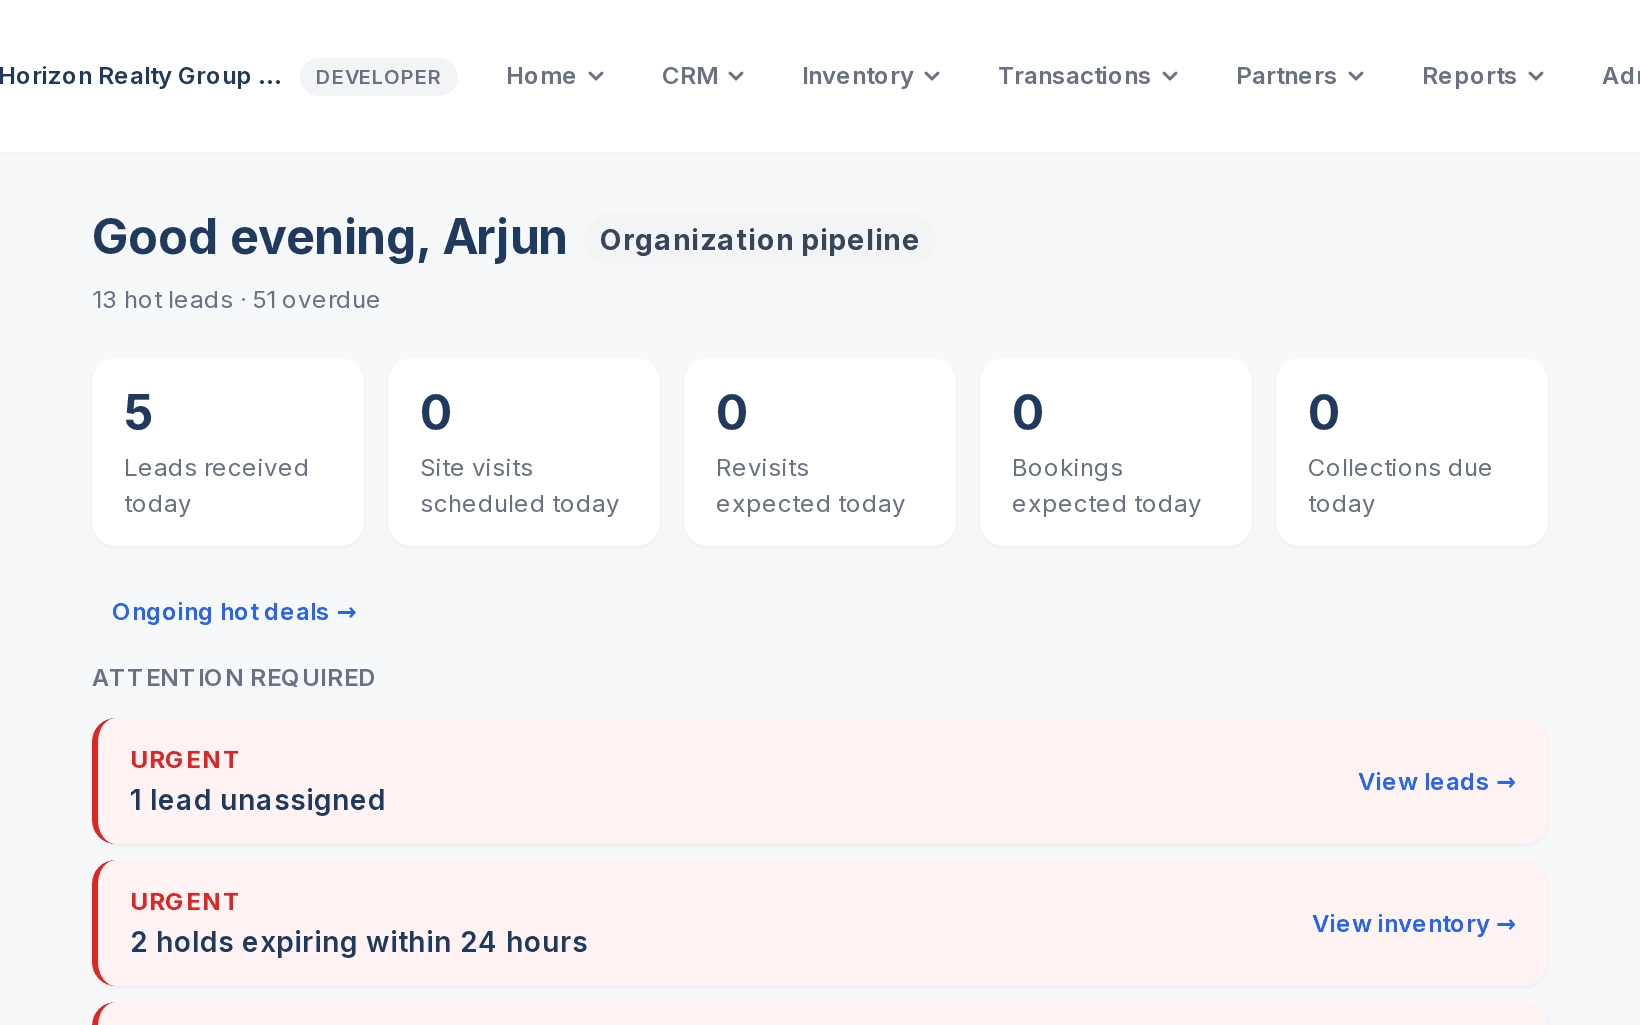The image size is (1640, 1025).
Task: Click the ATTENTION REQUIRED section heading
Action: point(234,678)
